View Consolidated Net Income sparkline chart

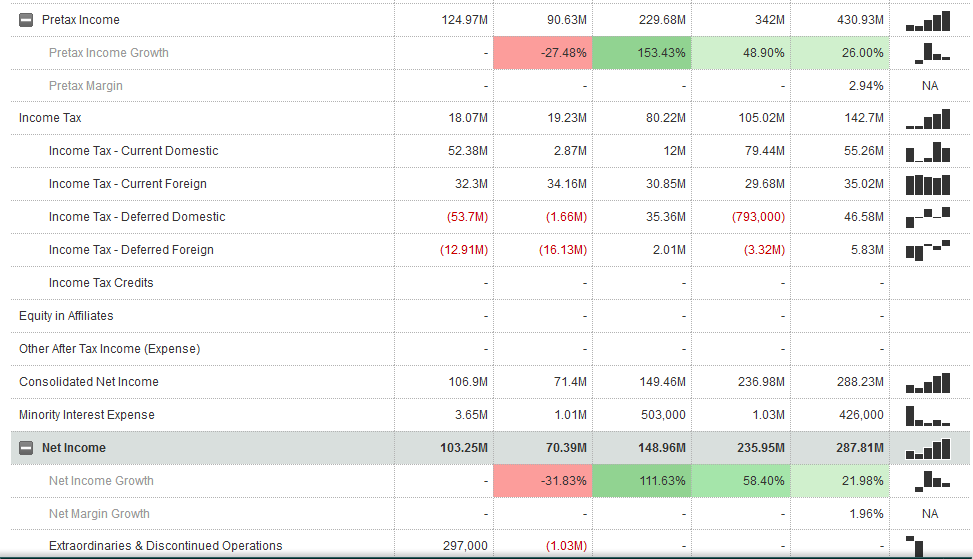point(929,383)
